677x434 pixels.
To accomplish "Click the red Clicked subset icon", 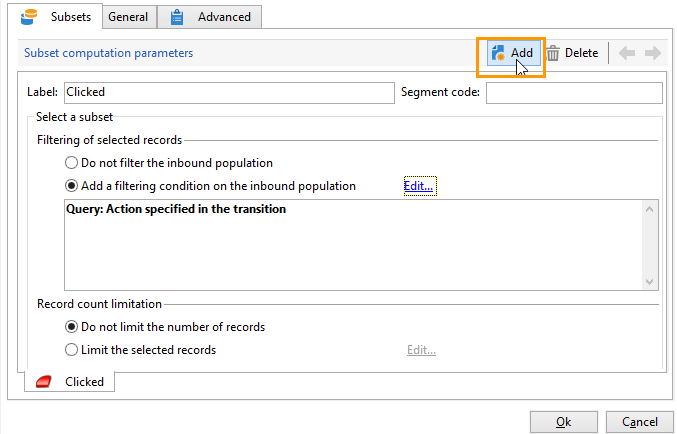I will click(44, 382).
